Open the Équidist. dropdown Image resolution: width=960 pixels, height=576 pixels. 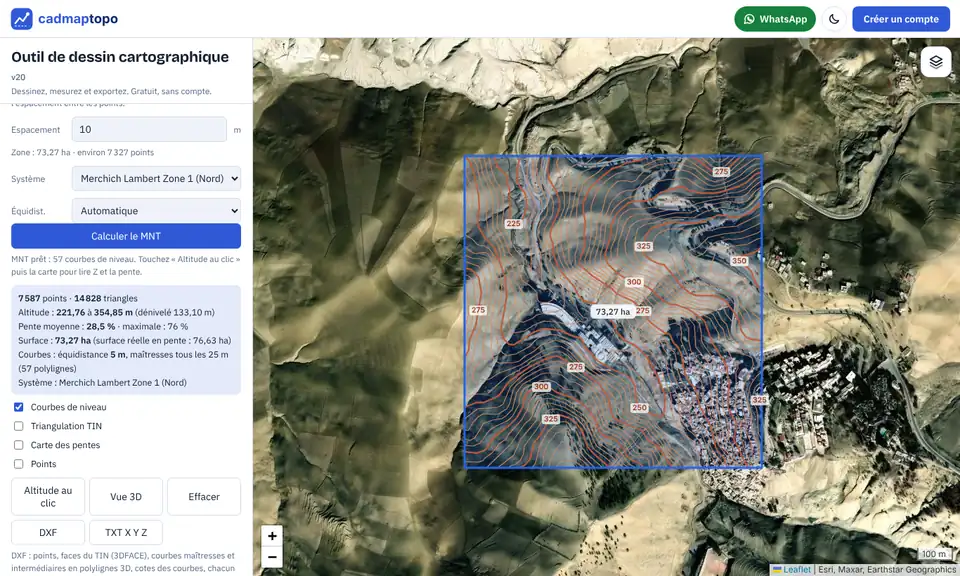(156, 211)
